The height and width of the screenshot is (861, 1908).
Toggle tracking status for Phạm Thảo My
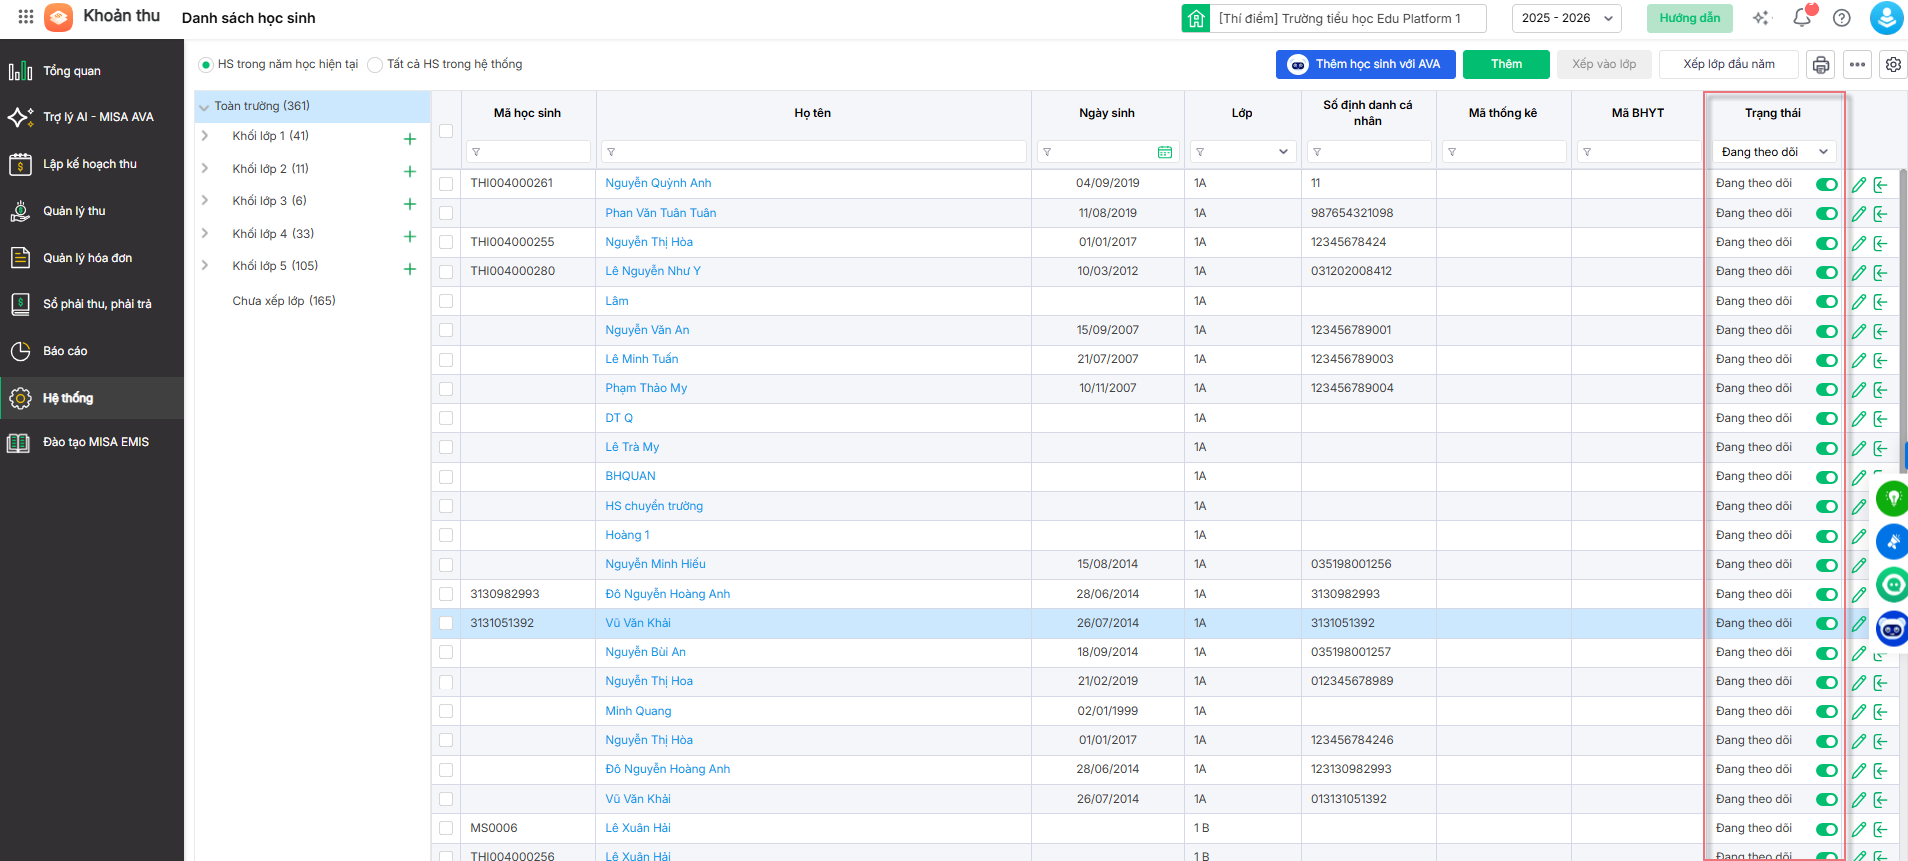[1827, 389]
